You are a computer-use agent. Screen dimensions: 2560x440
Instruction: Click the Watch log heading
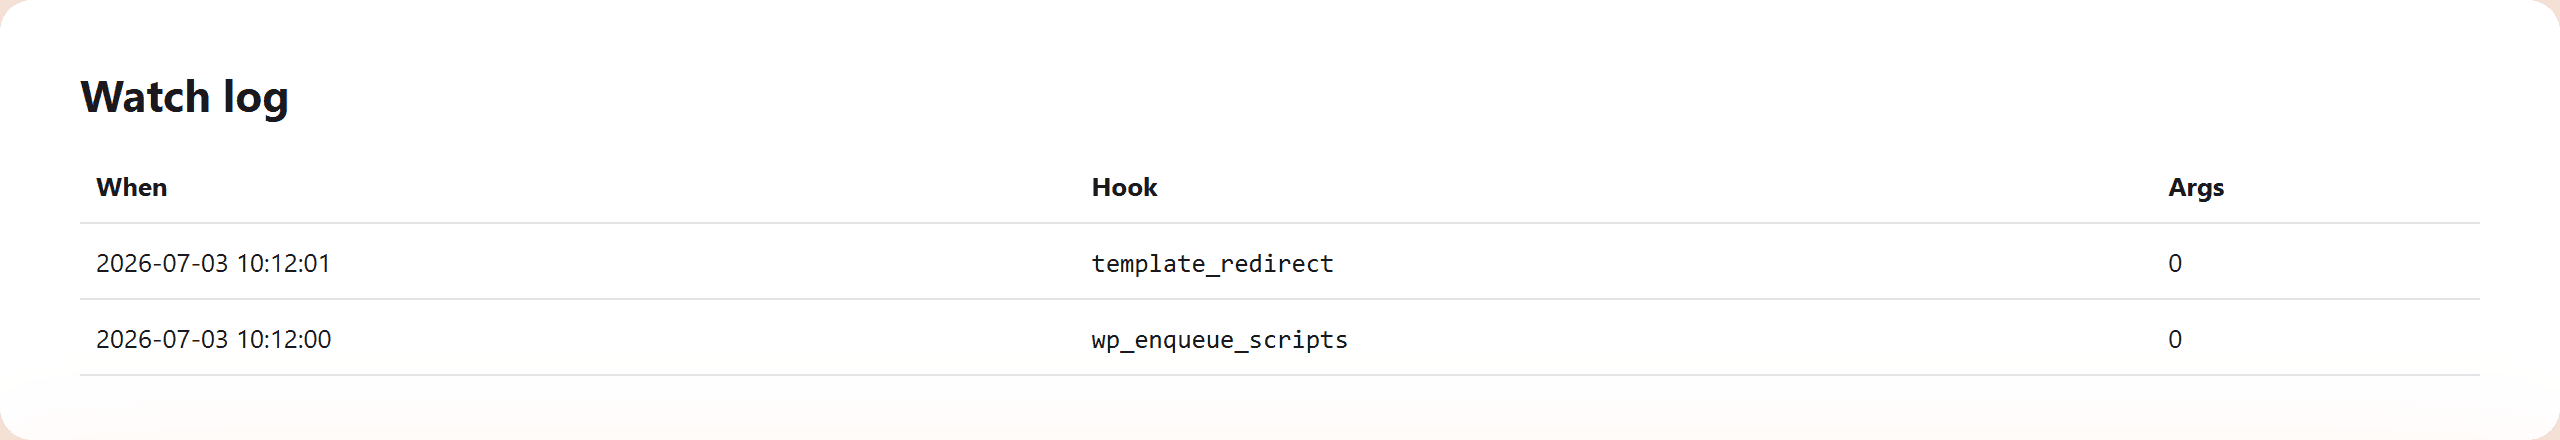coord(185,97)
